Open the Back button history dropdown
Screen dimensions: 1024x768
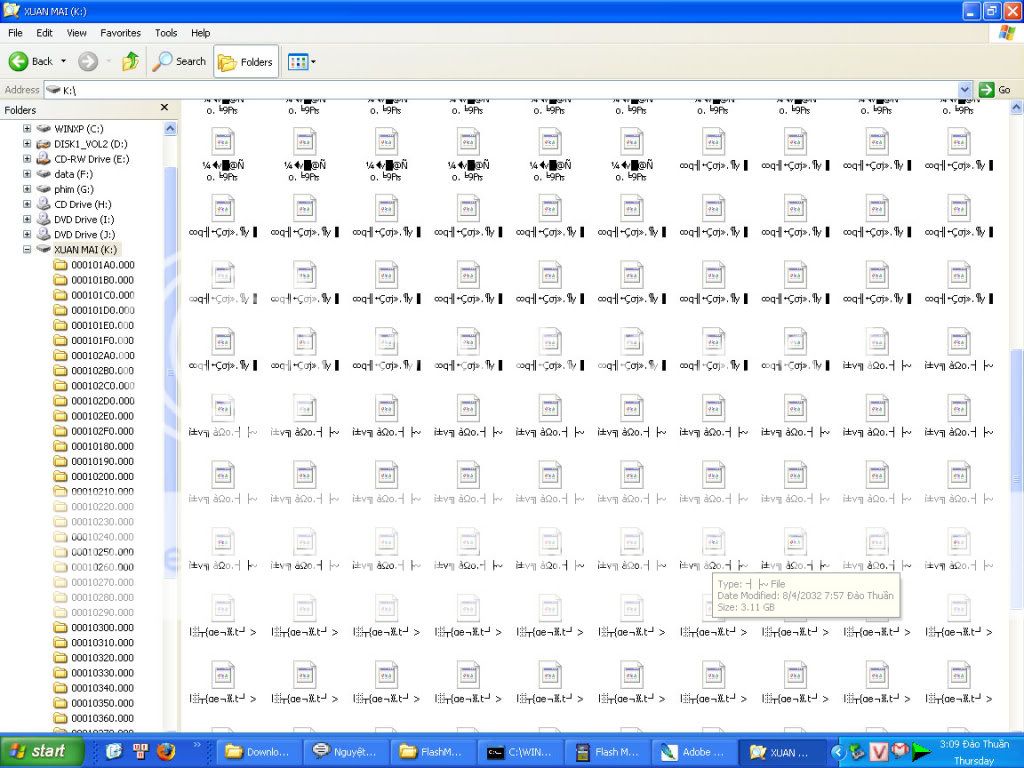coord(64,62)
